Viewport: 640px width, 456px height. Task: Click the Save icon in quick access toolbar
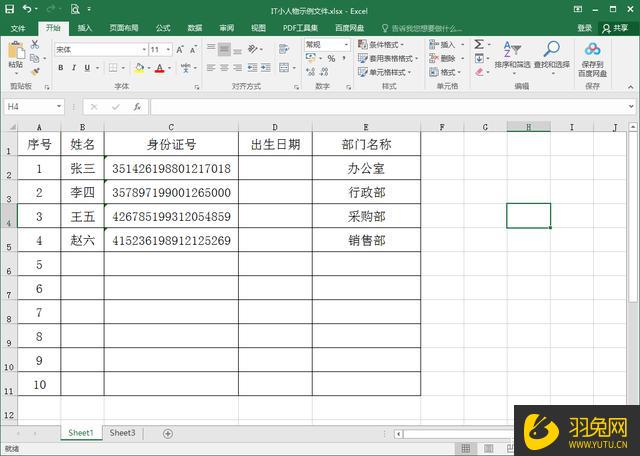coord(9,9)
